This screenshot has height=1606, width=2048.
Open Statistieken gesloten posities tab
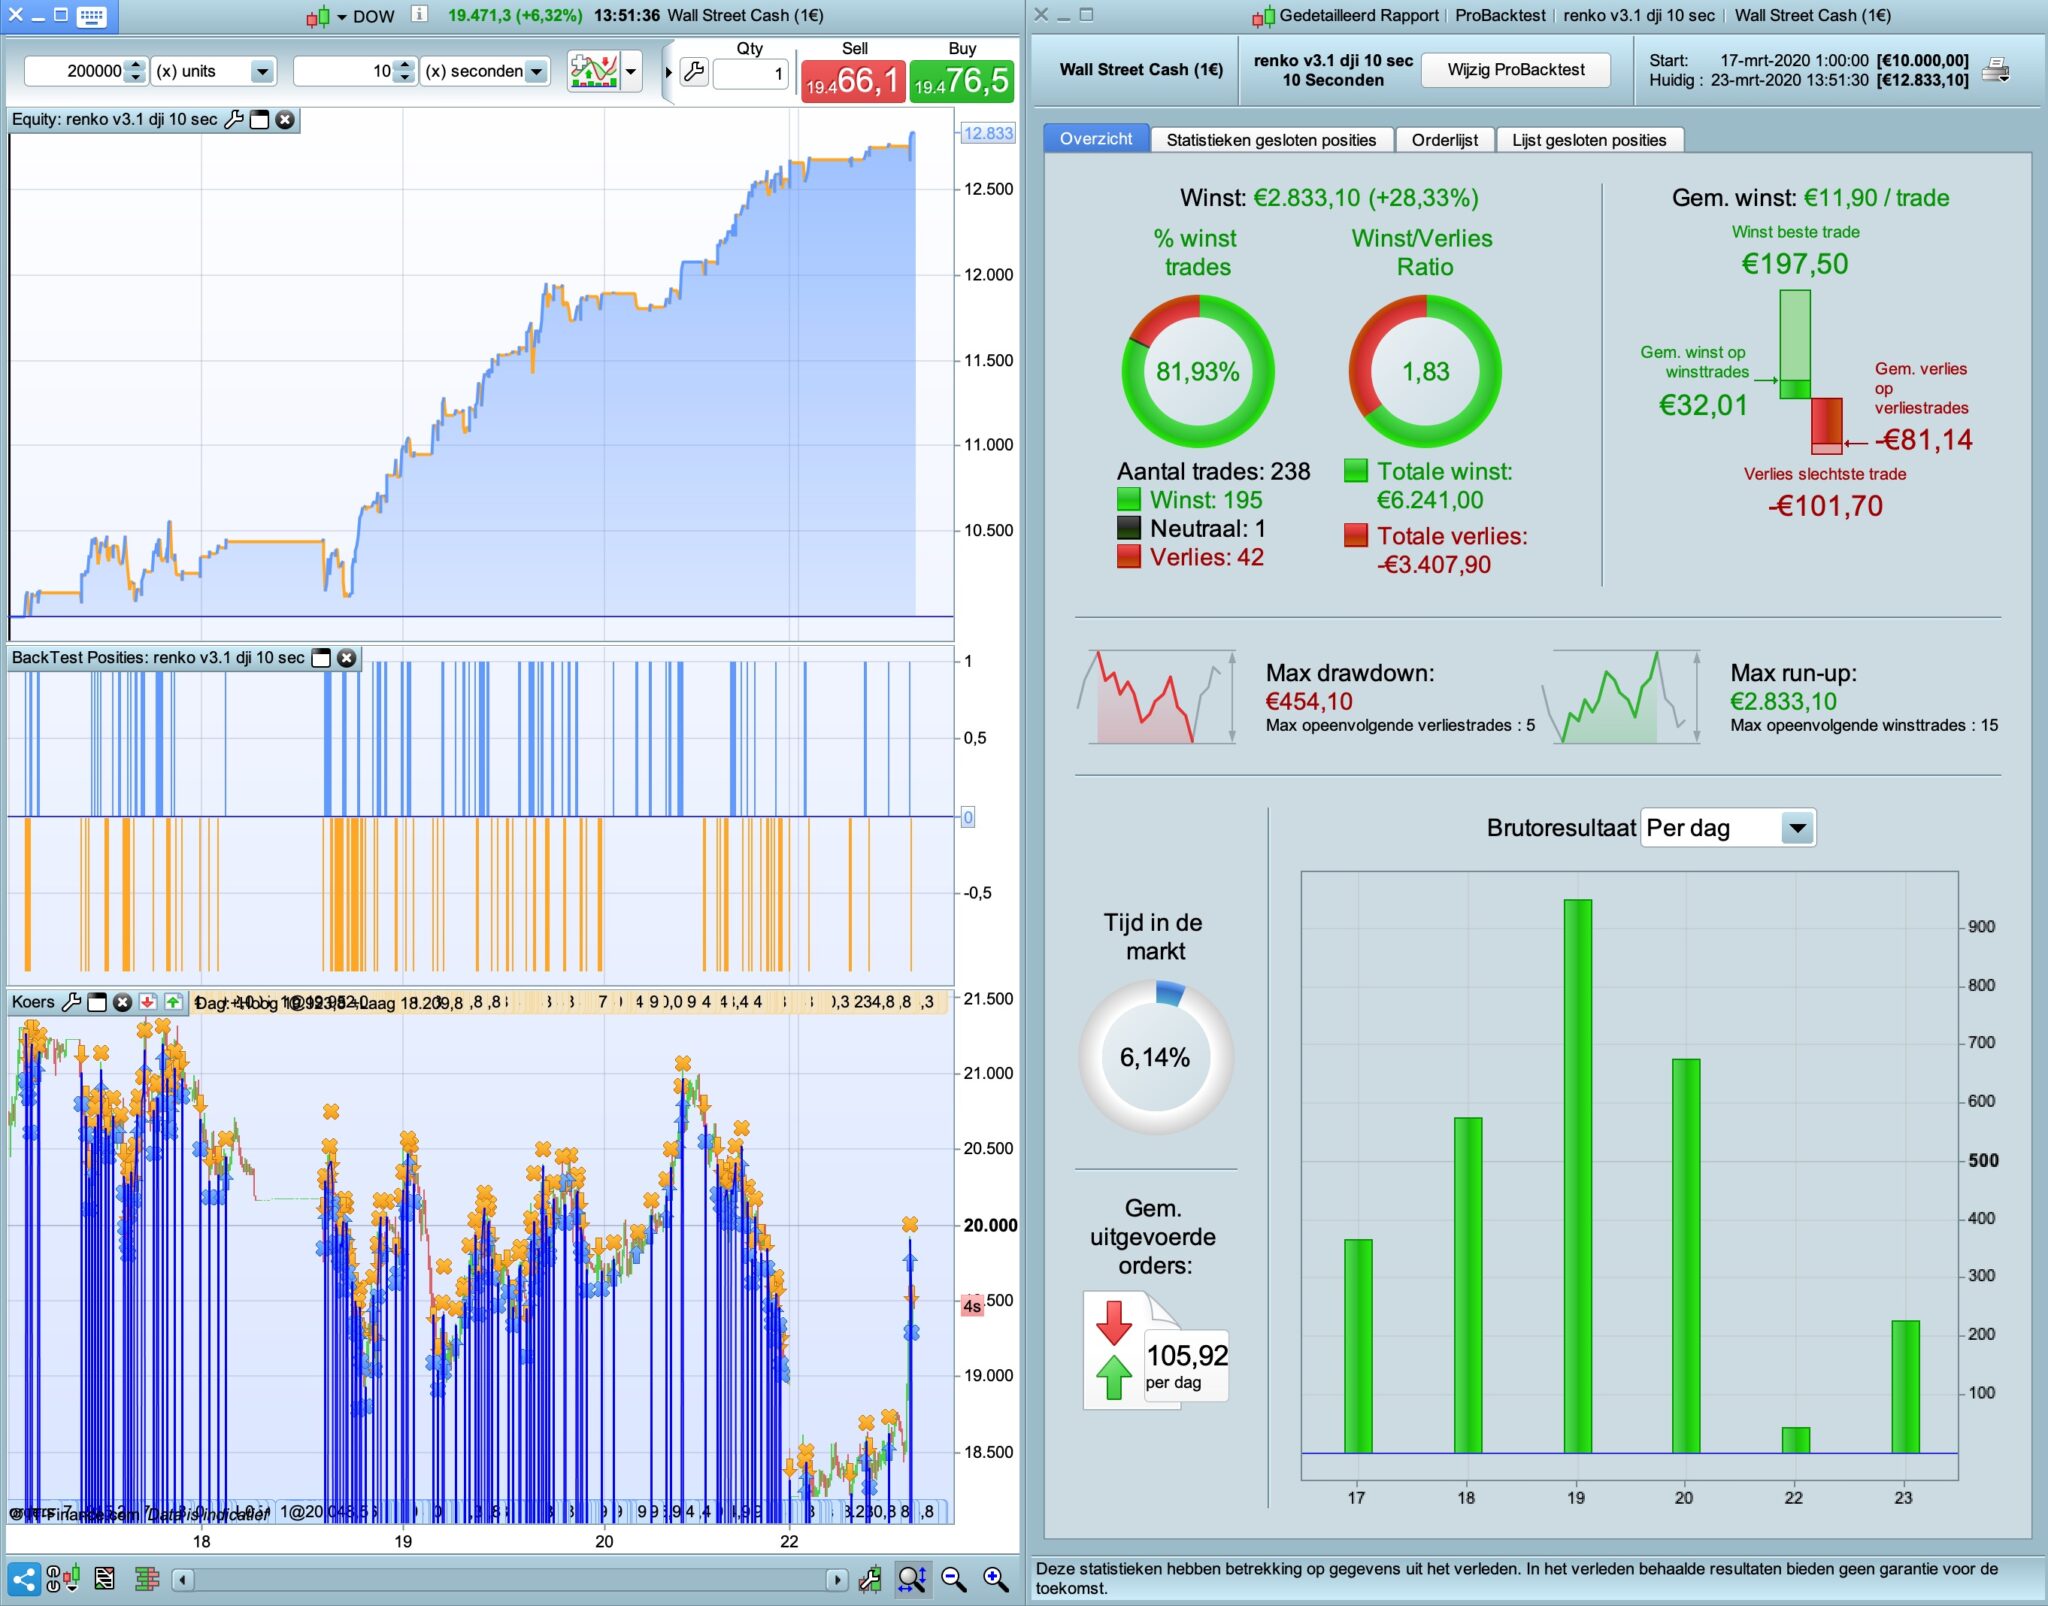[x=1270, y=140]
